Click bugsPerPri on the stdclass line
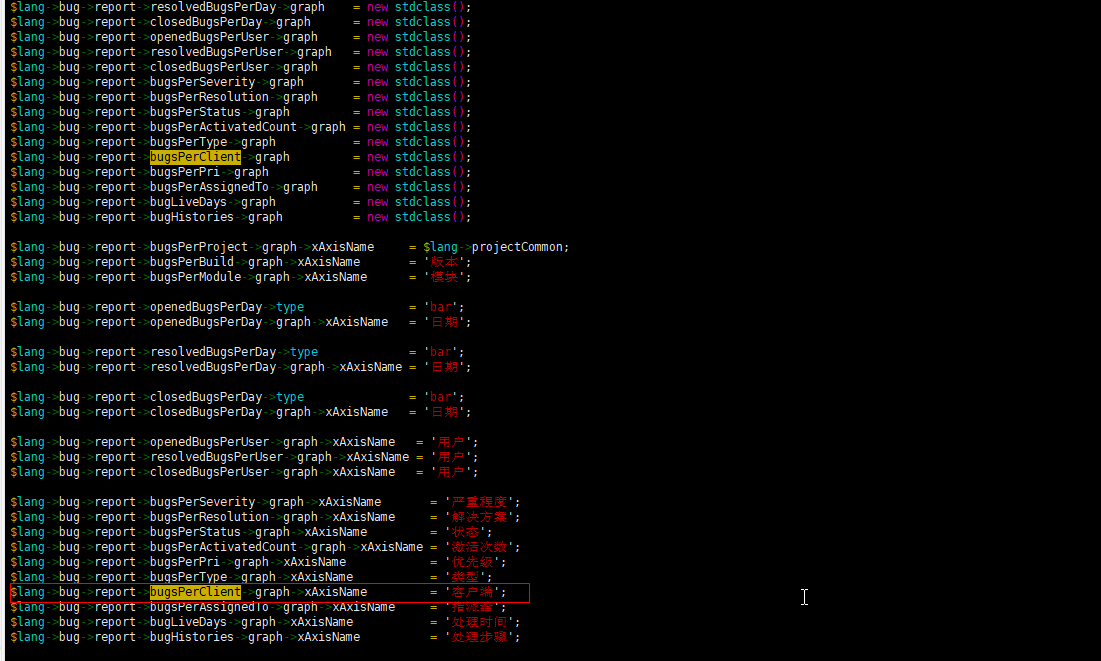Screen dimensions: 1101x661 (185, 172)
